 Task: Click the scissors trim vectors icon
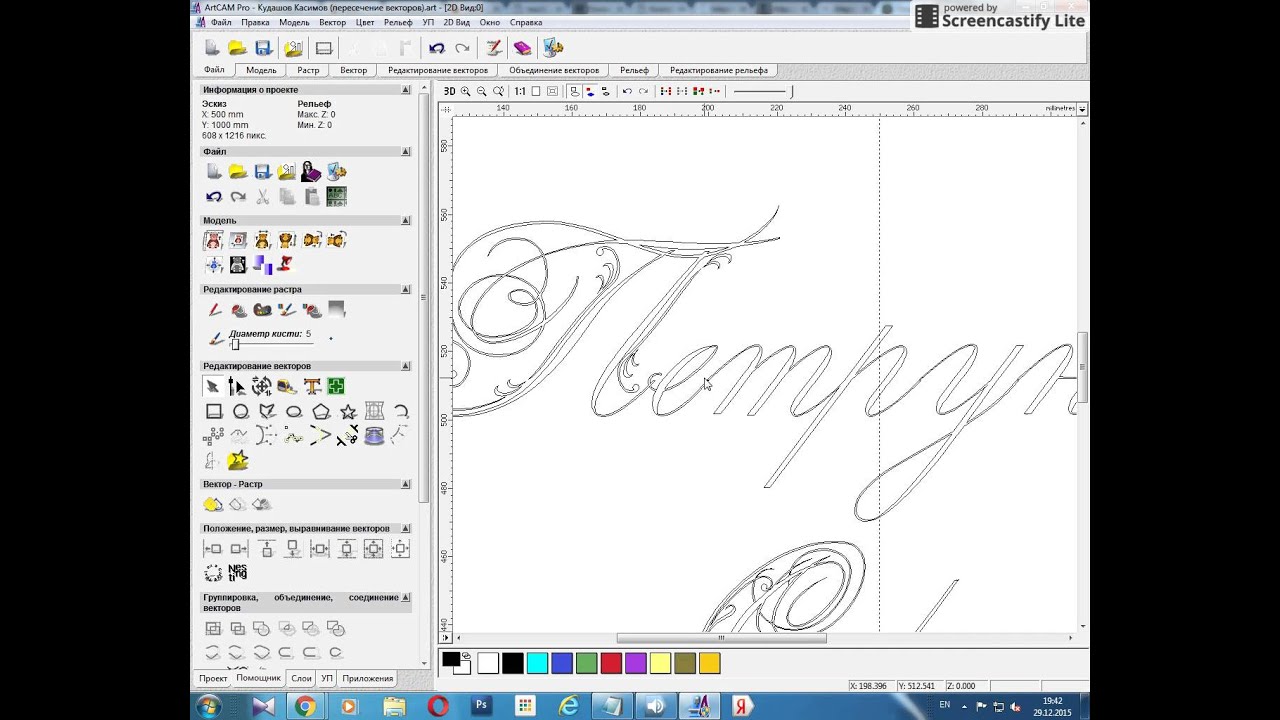pyautogui.click(x=348, y=435)
